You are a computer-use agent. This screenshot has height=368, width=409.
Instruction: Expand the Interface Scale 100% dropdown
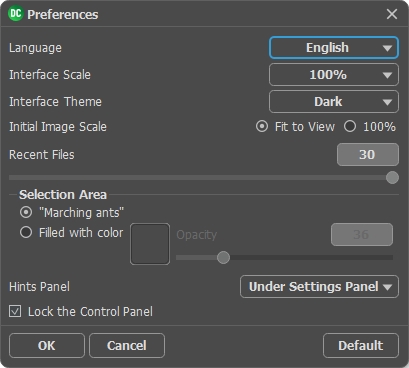(334, 75)
